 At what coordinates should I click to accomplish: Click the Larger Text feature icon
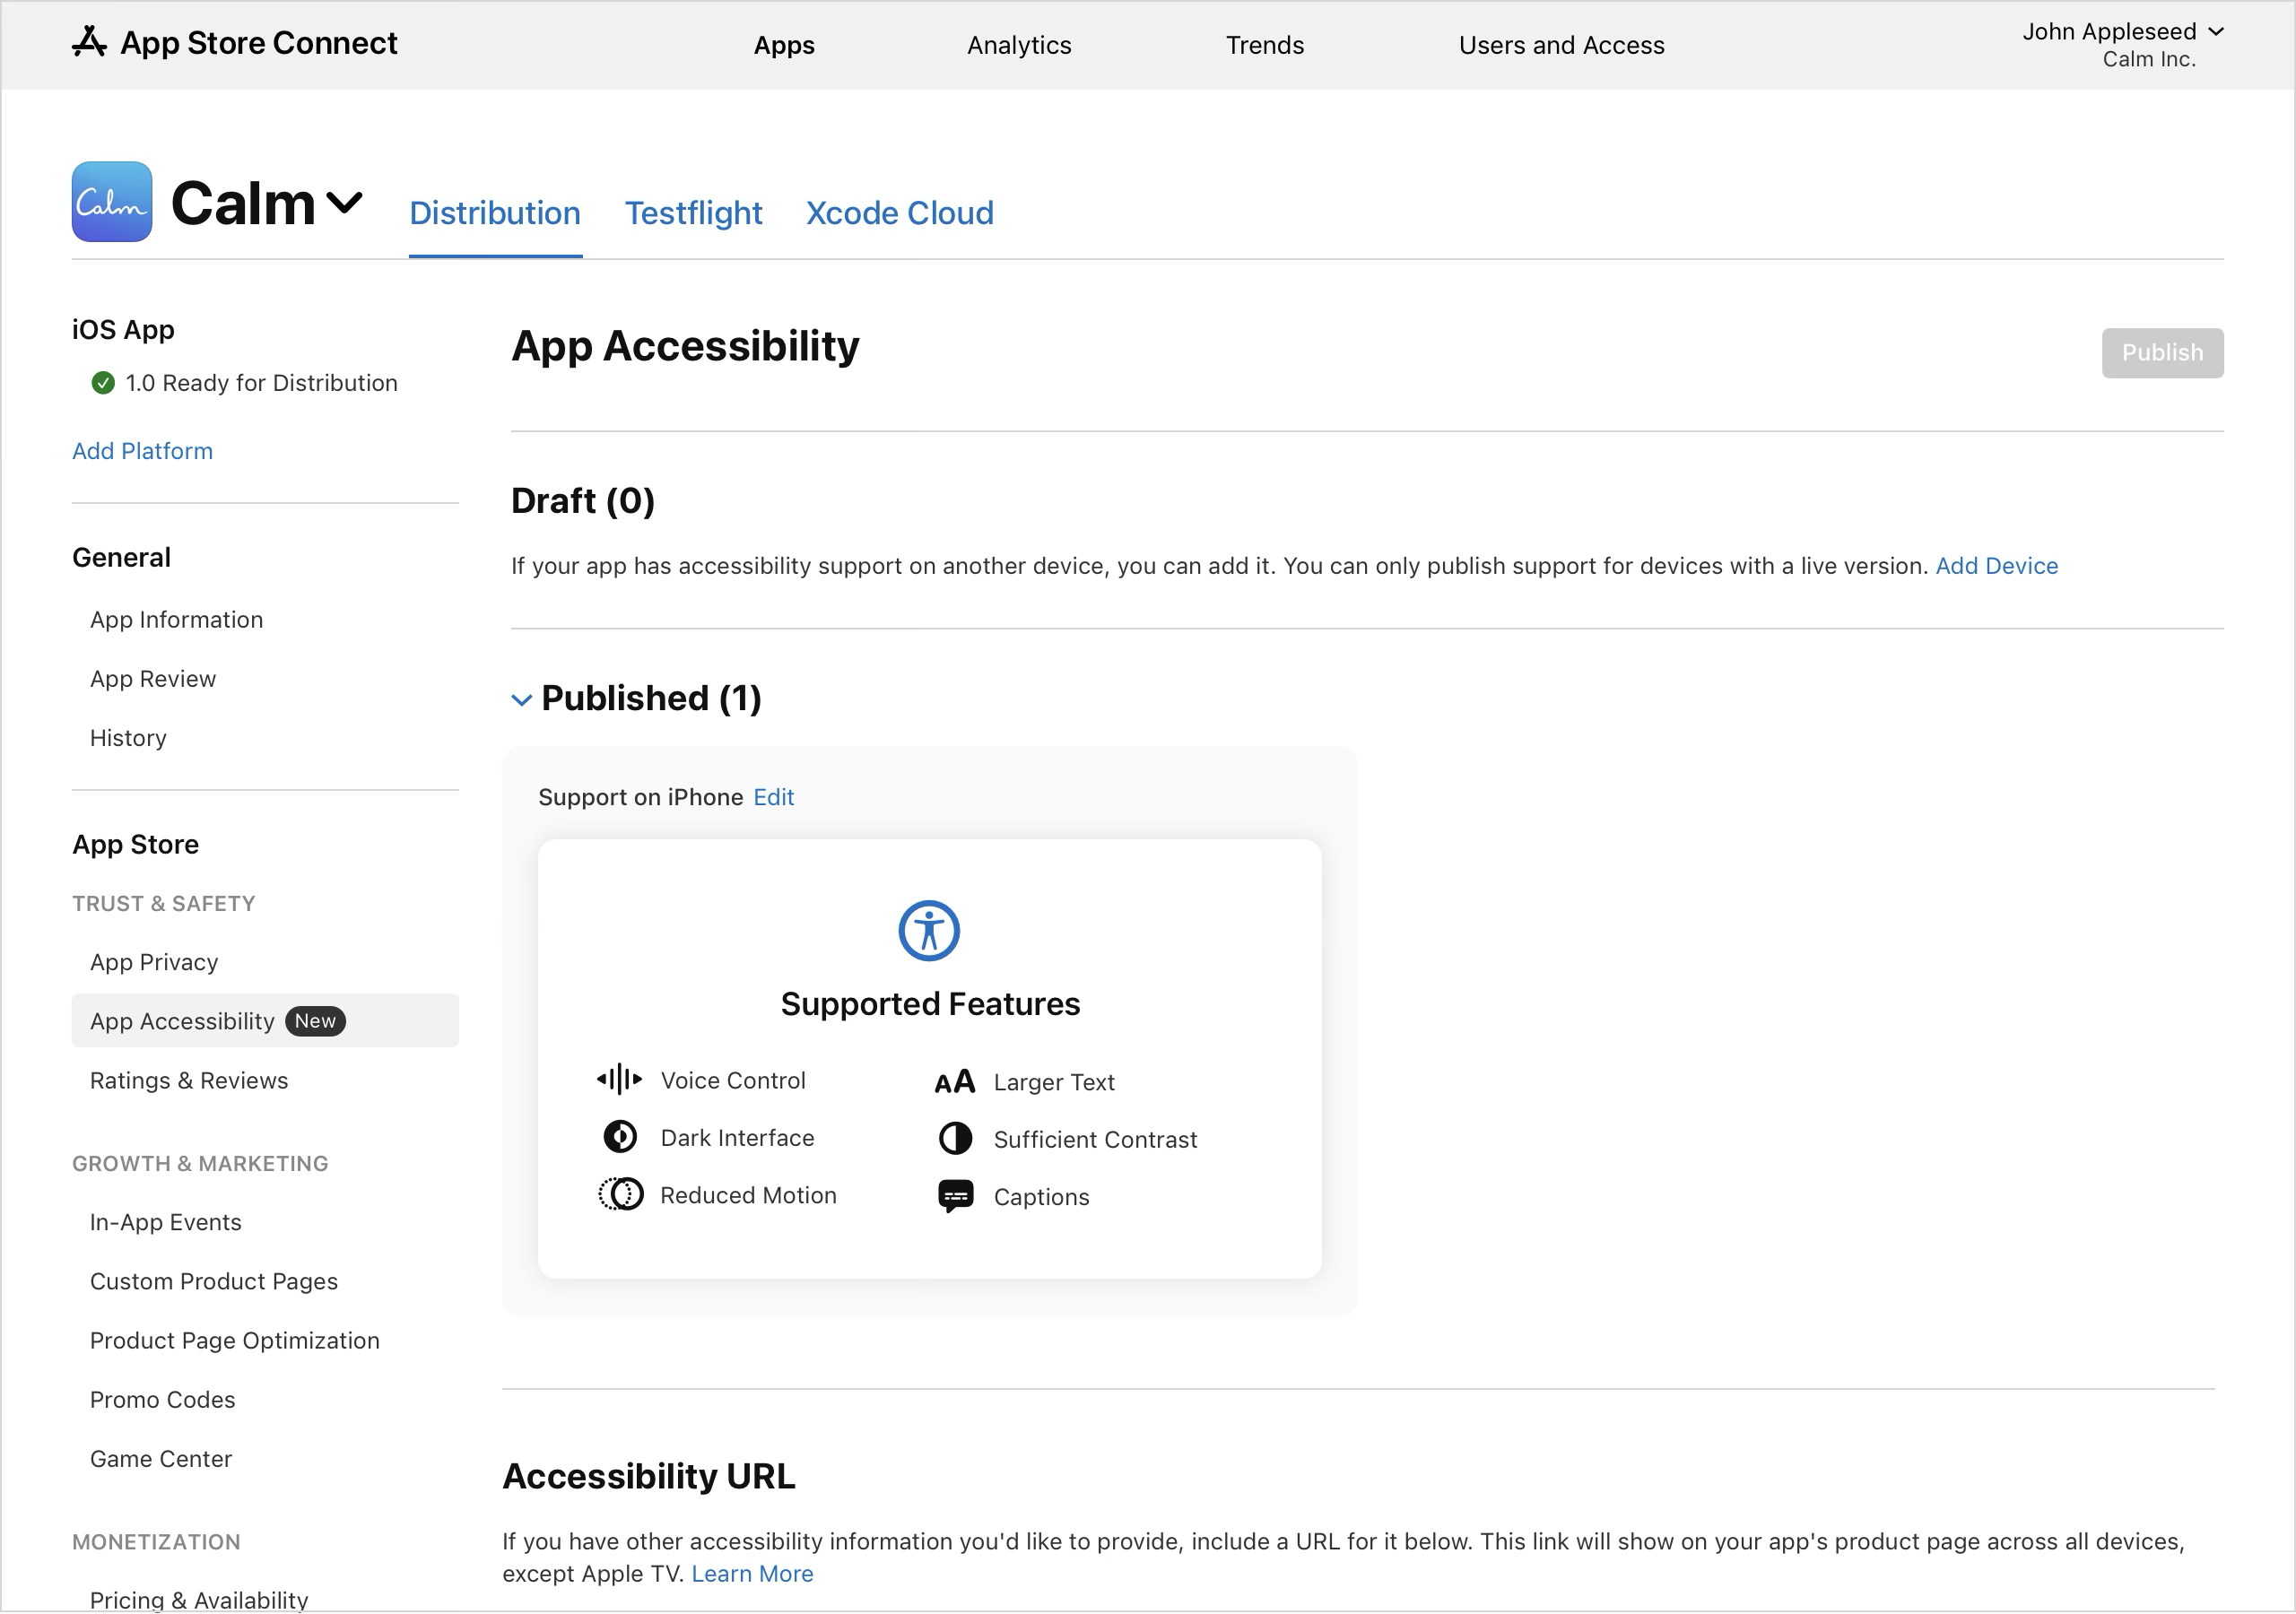[x=954, y=1081]
